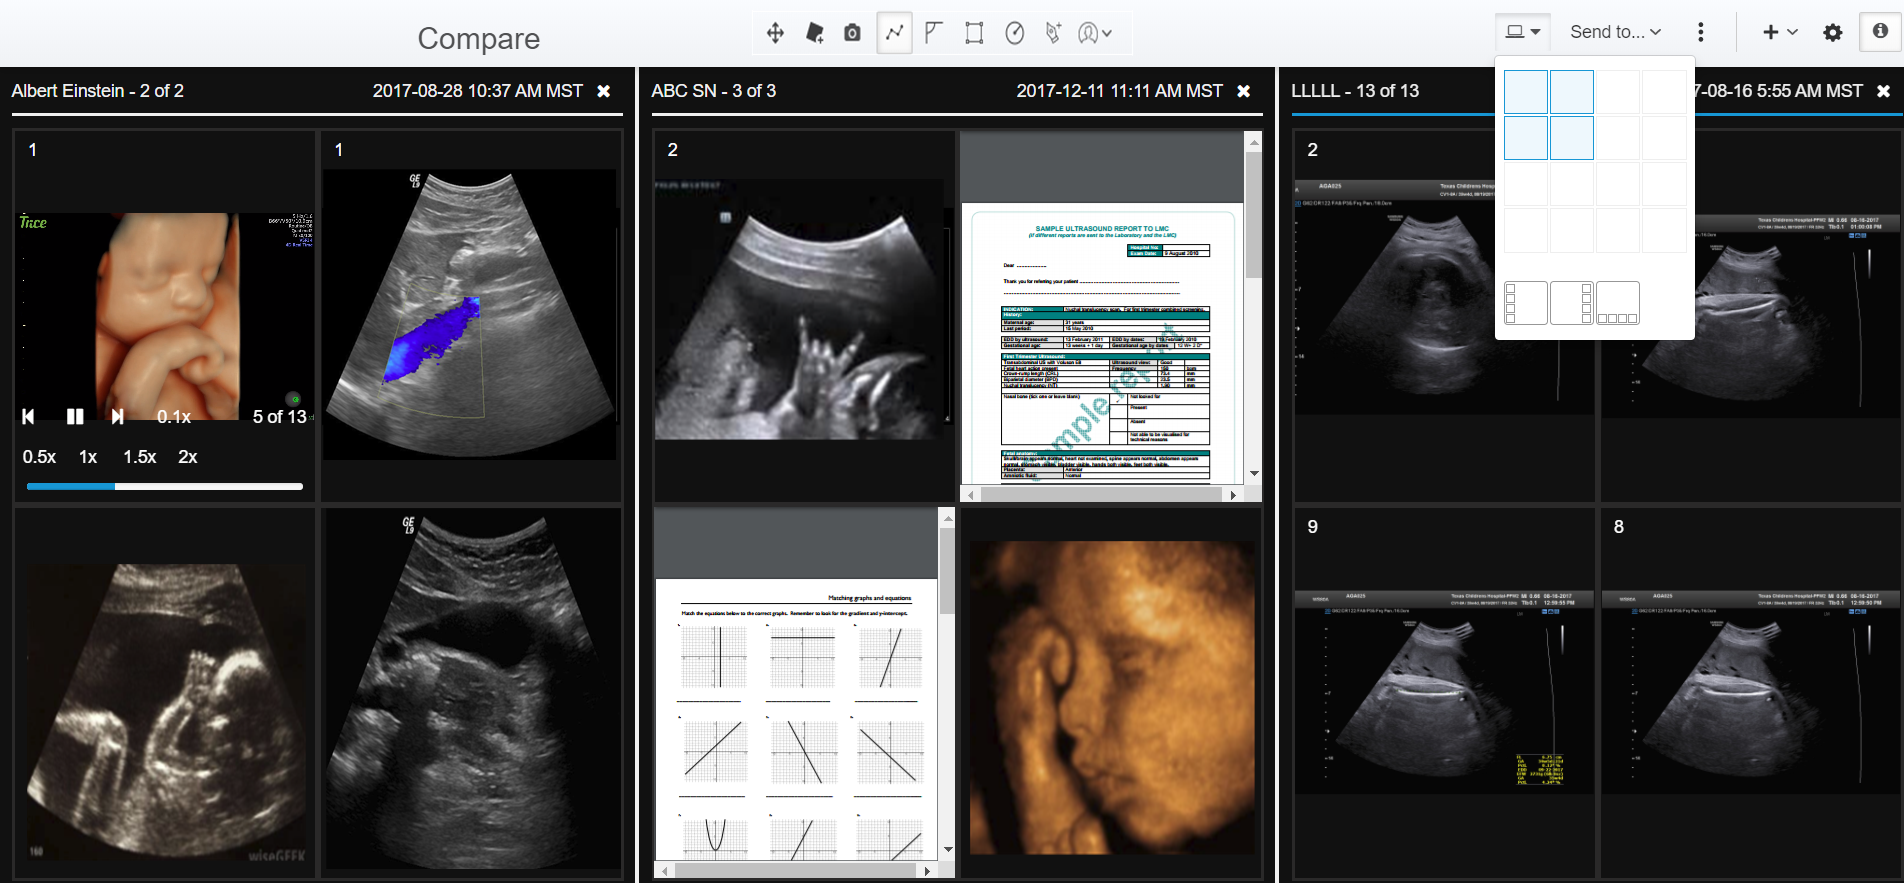
Task: Select the 3D fetal face cine viewport
Action: (165, 316)
